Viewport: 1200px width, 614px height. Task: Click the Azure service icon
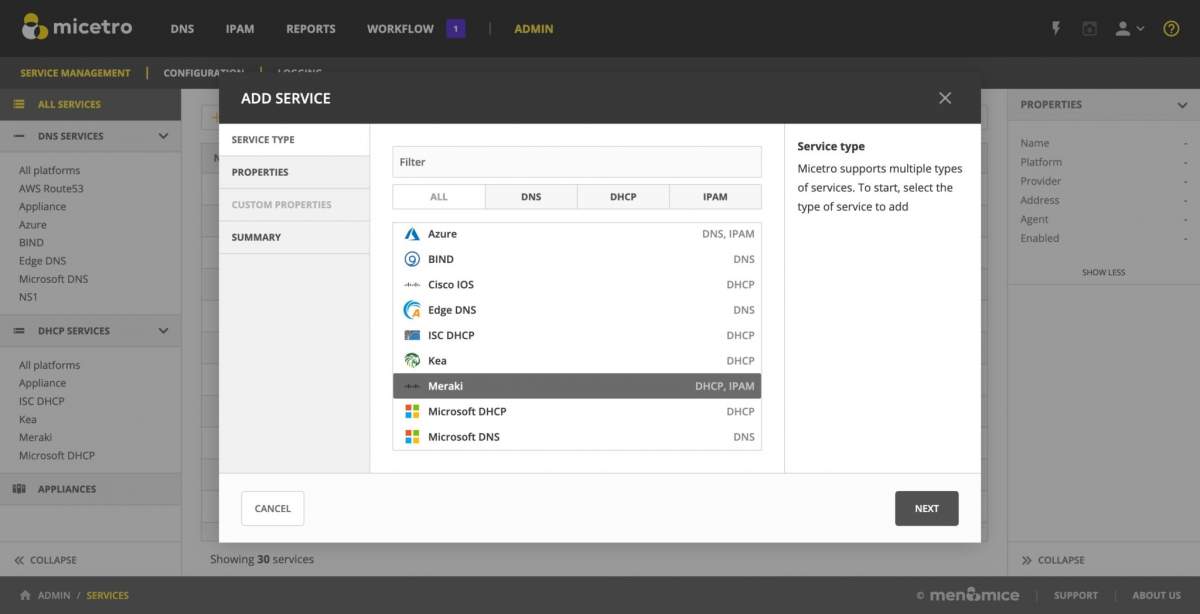tap(412, 234)
